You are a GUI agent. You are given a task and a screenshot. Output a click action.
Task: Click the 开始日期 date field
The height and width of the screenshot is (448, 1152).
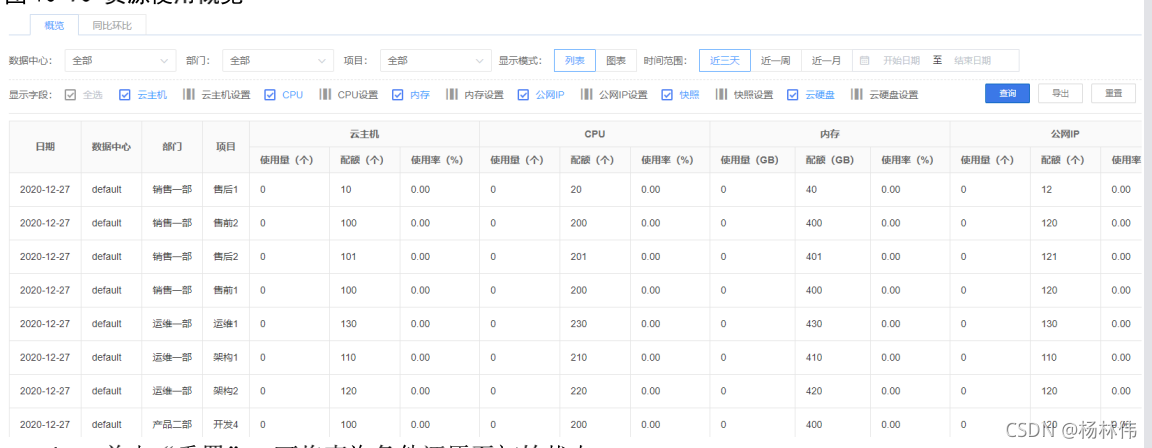pyautogui.click(x=901, y=60)
